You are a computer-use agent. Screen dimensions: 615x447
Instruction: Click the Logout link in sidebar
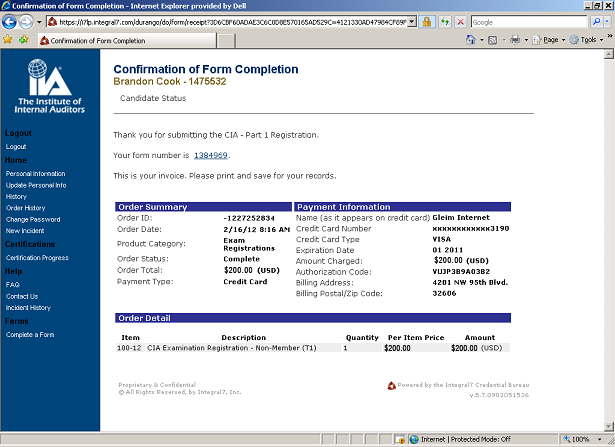pos(16,147)
